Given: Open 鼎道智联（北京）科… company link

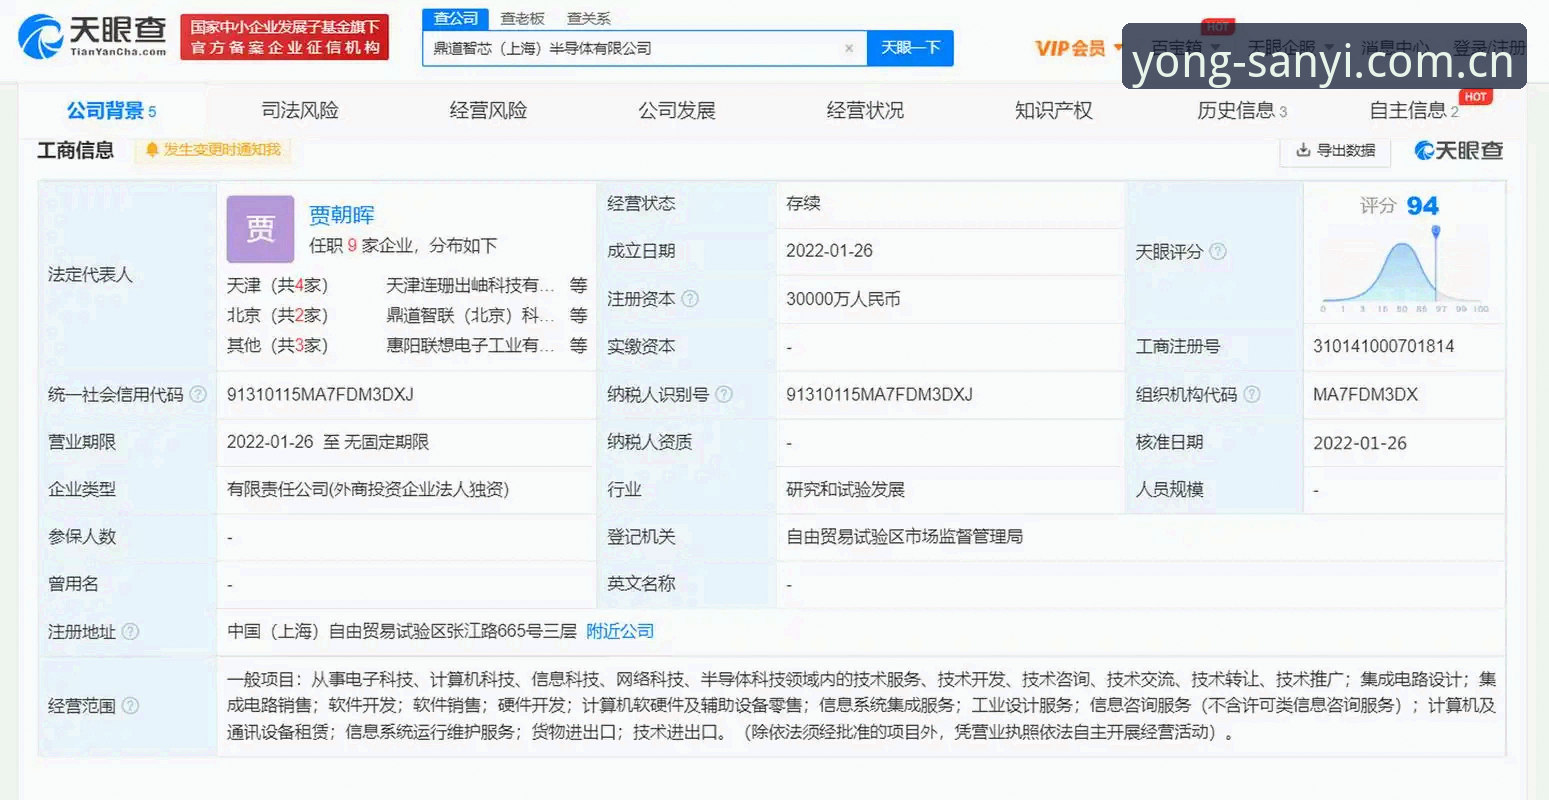Looking at the screenshot, I should [470, 315].
